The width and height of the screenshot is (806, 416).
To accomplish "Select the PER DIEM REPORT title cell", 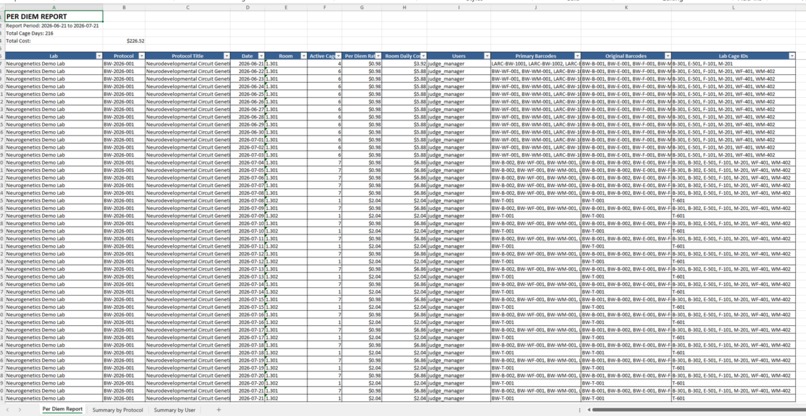I will pos(54,16).
